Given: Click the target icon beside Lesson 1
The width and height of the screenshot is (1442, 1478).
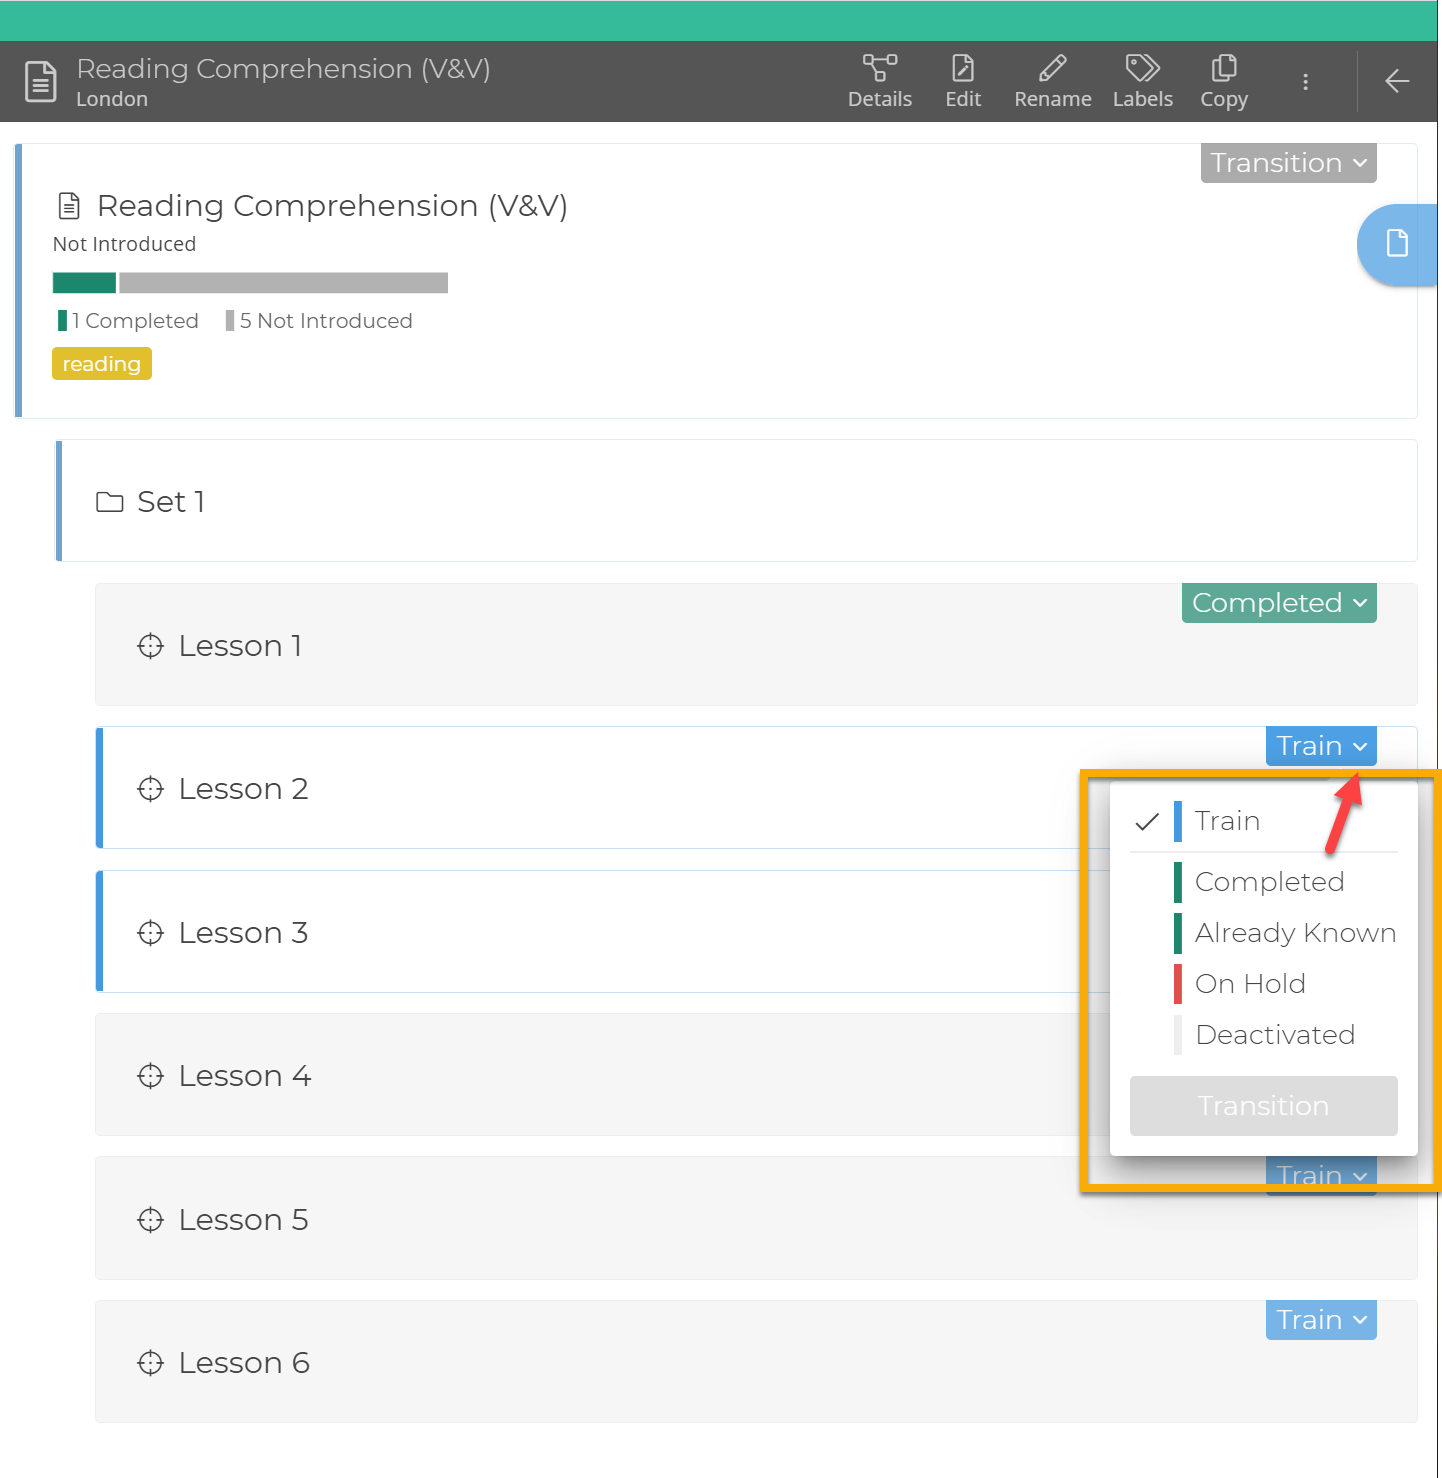Looking at the screenshot, I should click(x=150, y=646).
